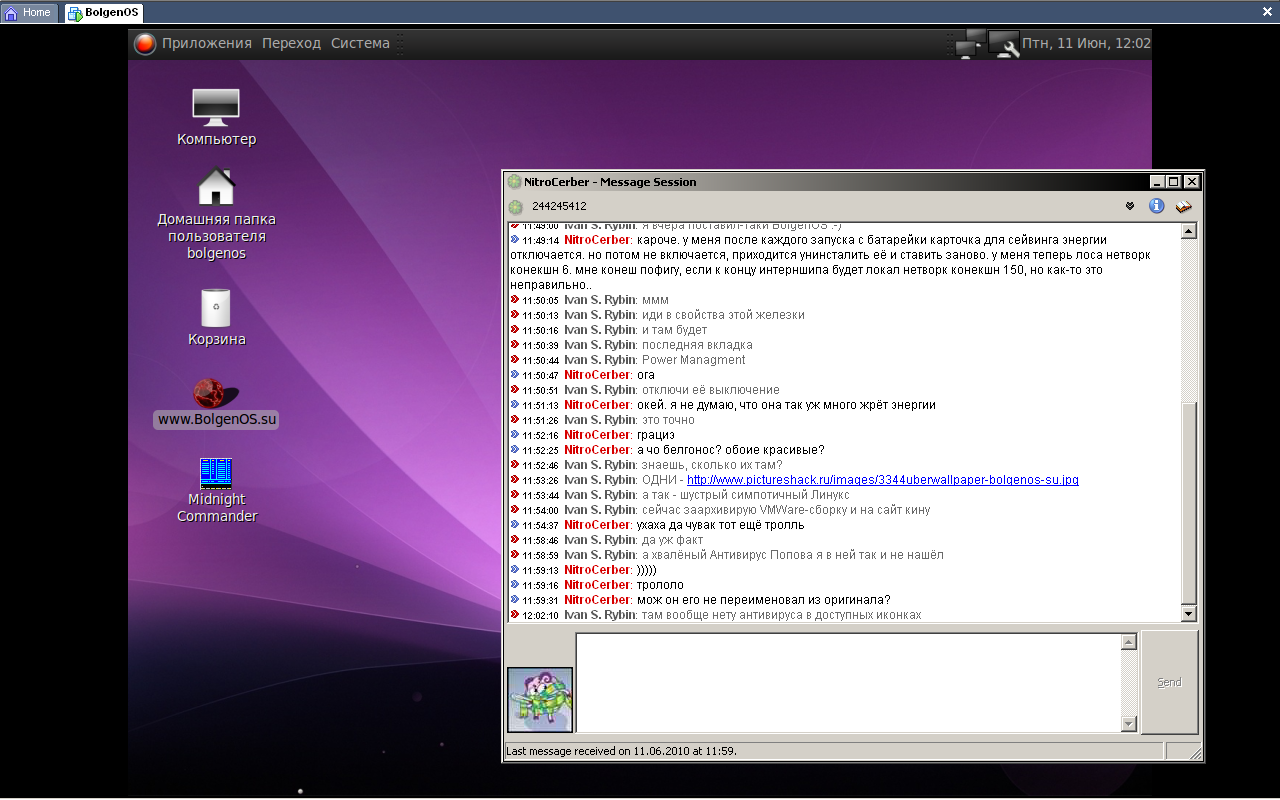Open the Система menu
1280x800 pixels.
[360, 43]
